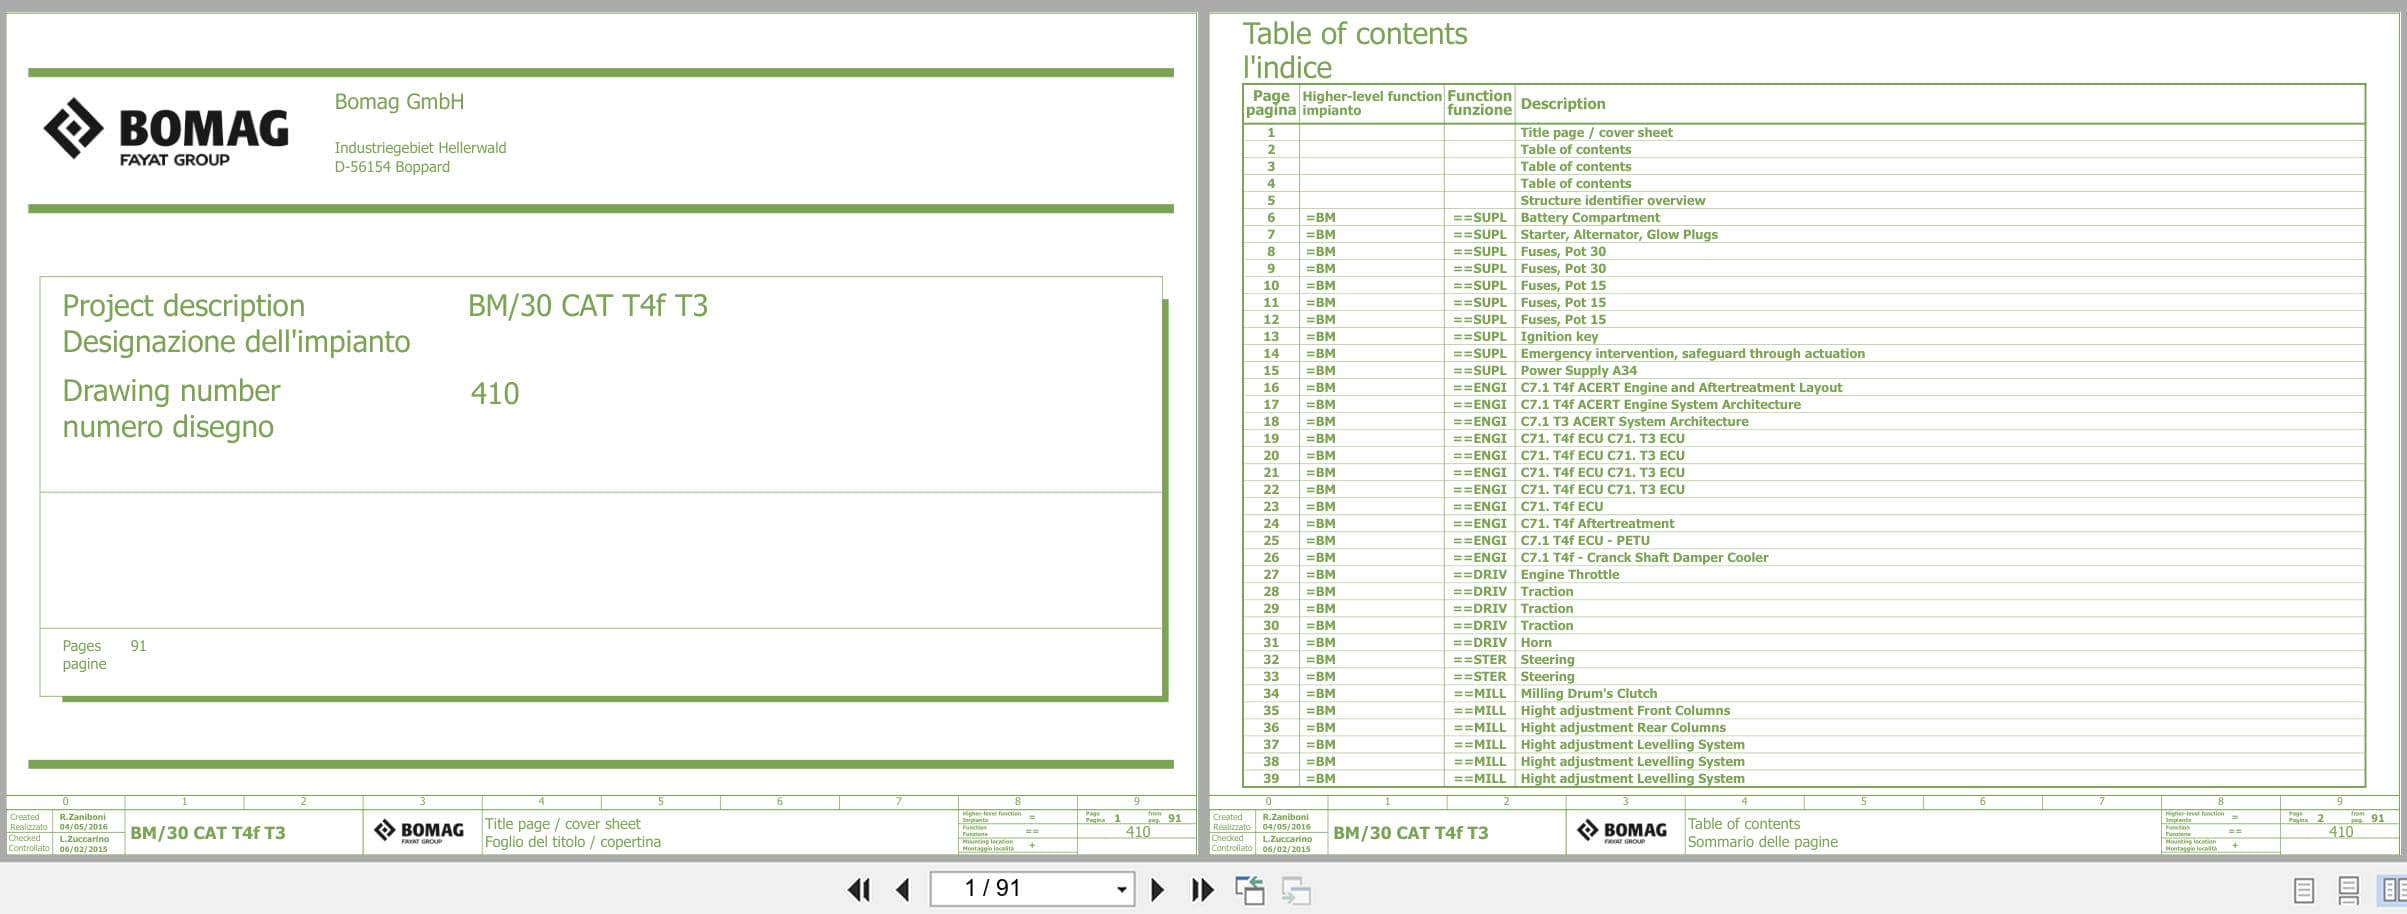The height and width of the screenshot is (914, 2407).
Task: Click 'C7.1 T4f - Cranck Shaft Damper Cooler'
Action: (x=1644, y=557)
